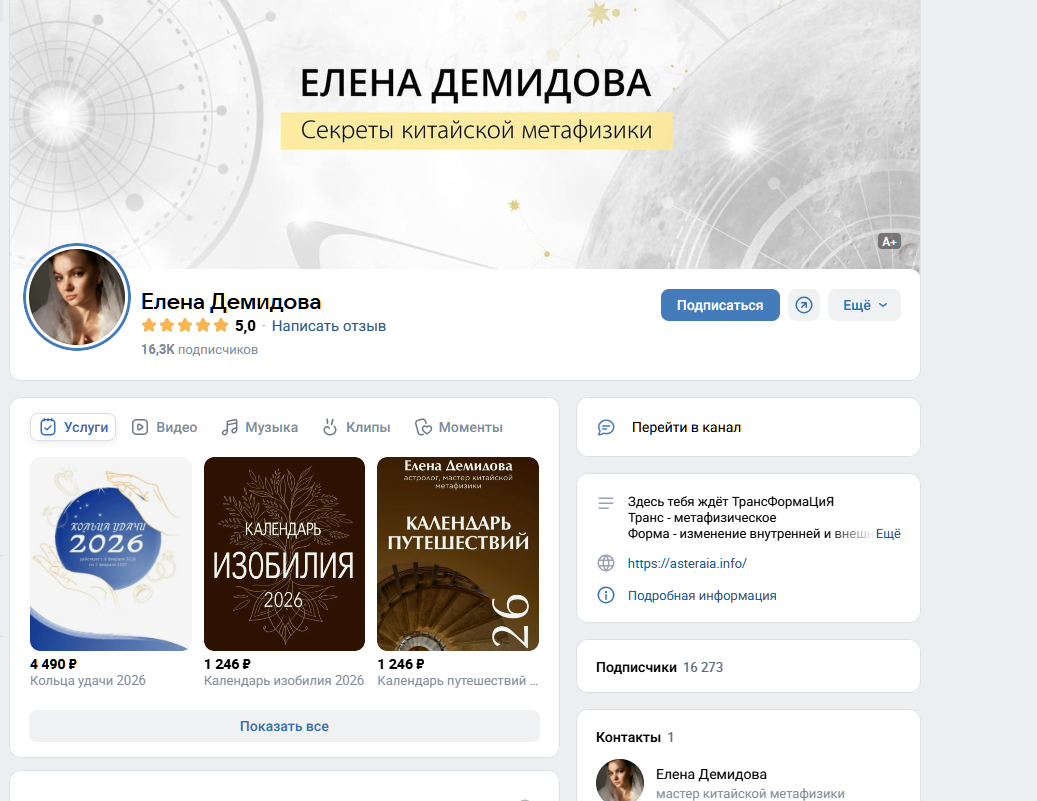The height and width of the screenshot is (801, 1037).
Task: Open the Моменты tab
Action: pyautogui.click(x=458, y=427)
